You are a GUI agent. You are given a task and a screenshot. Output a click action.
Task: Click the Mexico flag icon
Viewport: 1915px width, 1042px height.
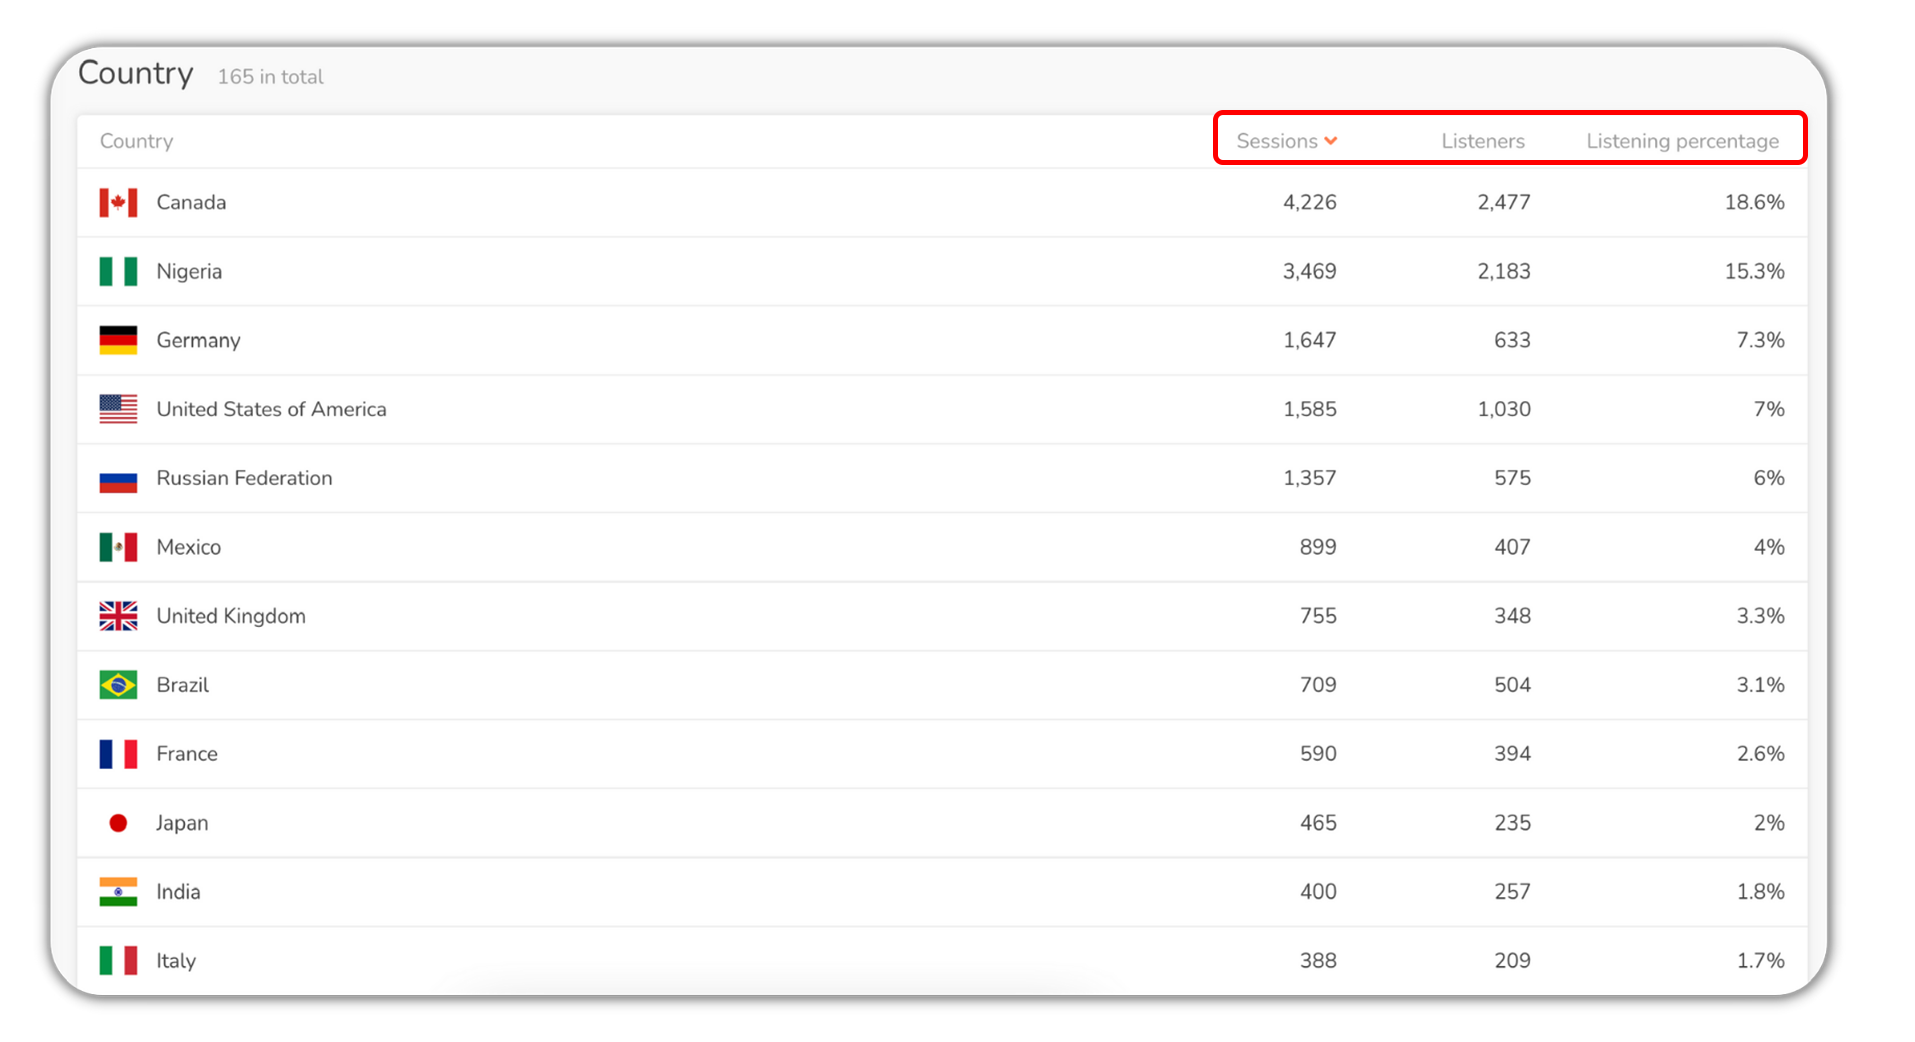(x=118, y=547)
